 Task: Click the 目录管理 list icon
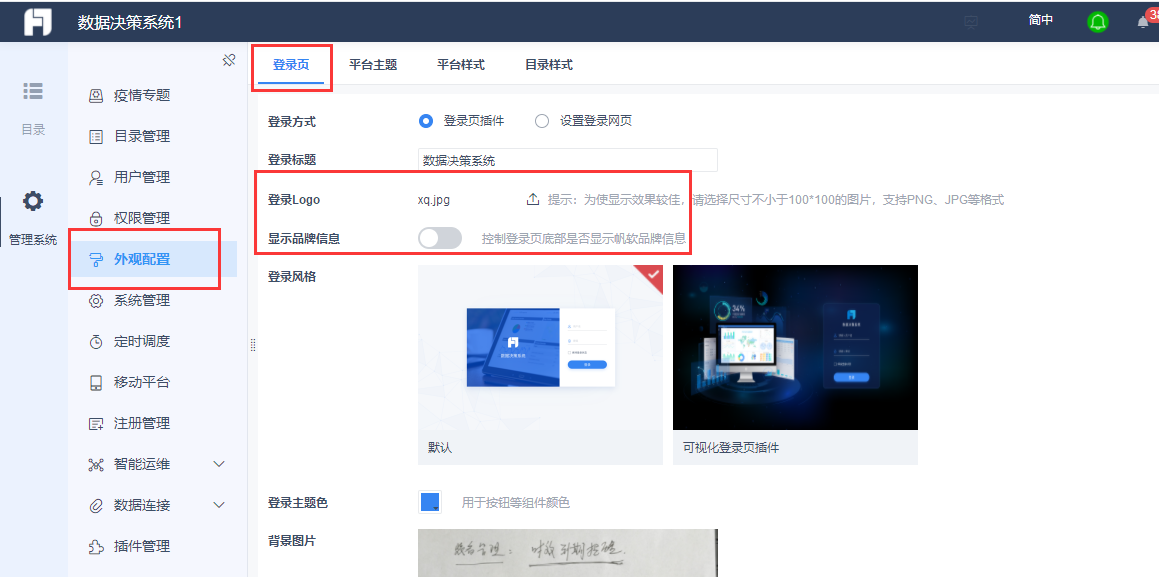pyautogui.click(x=96, y=137)
